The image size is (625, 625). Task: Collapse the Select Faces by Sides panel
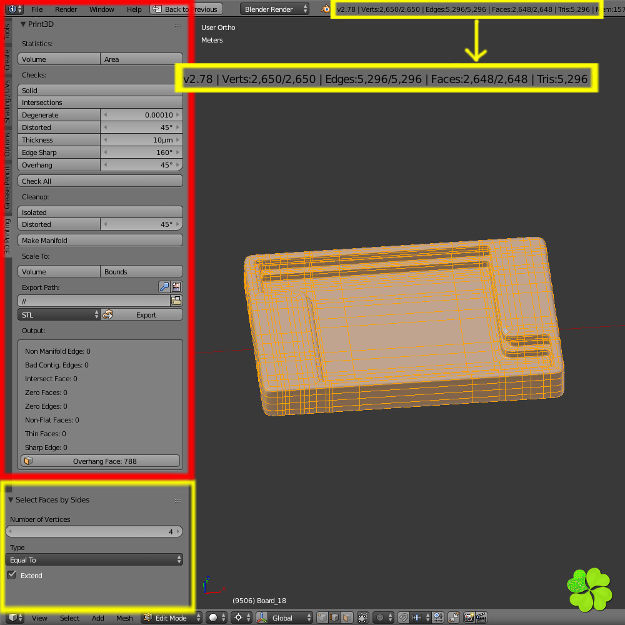(11, 499)
